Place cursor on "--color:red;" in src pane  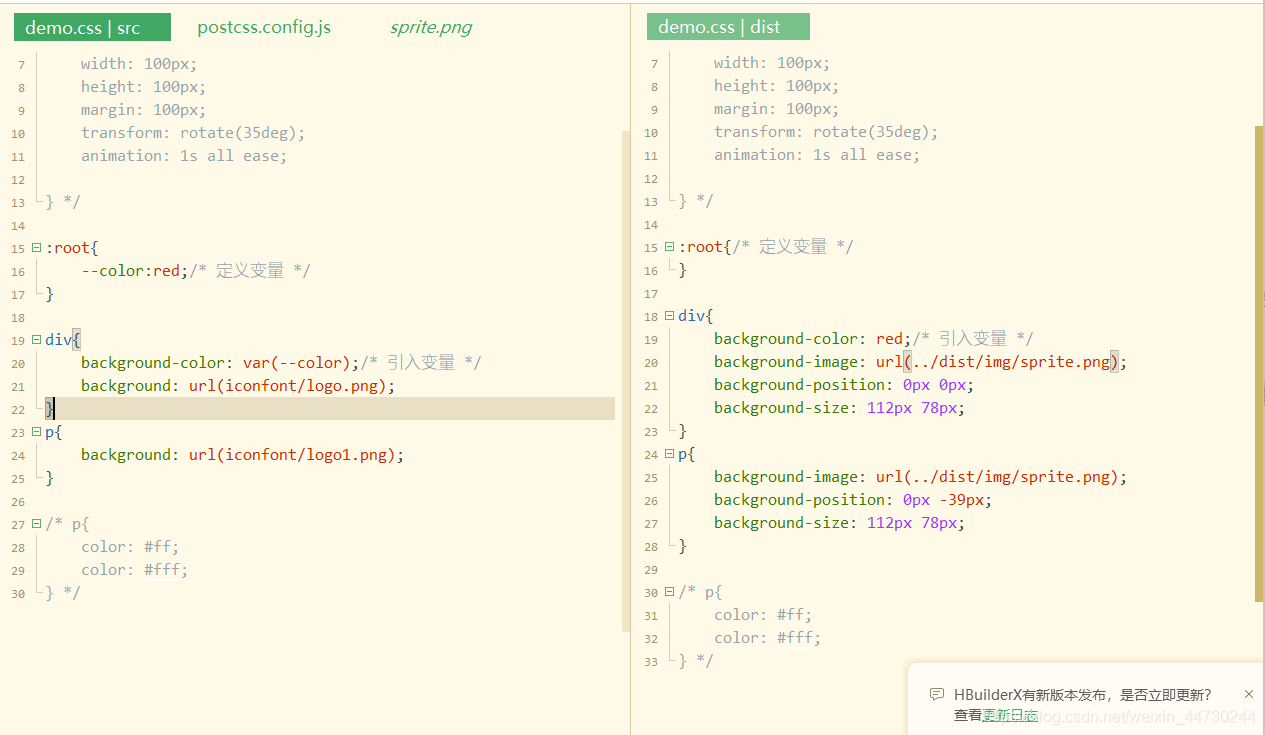click(x=135, y=271)
